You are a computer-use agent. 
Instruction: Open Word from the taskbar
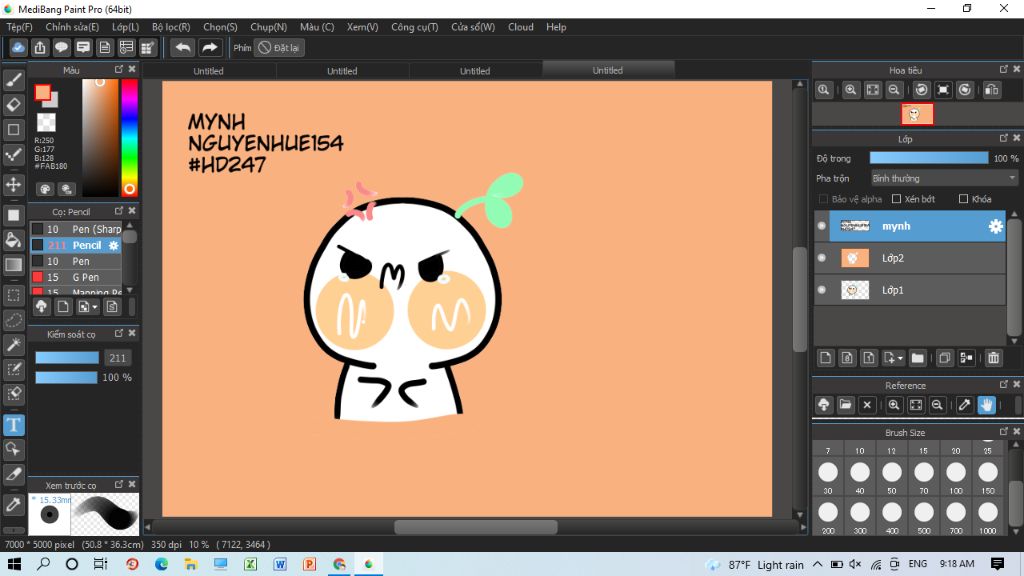pos(280,564)
